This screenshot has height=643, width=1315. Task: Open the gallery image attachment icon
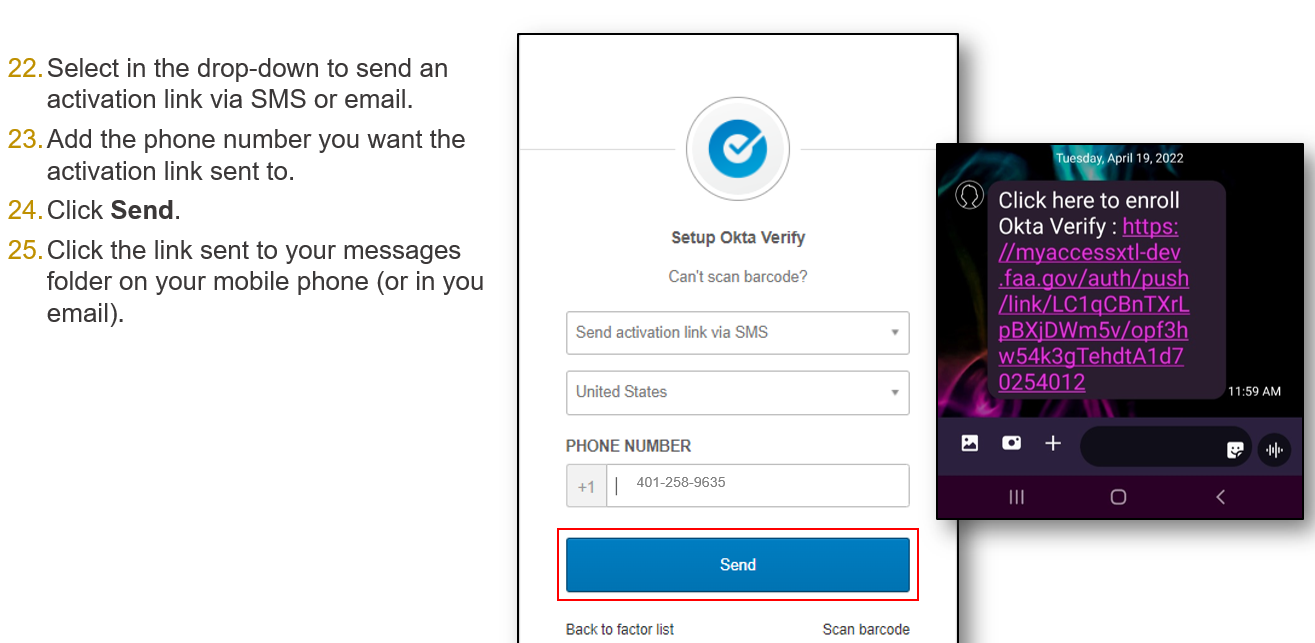[x=969, y=443]
